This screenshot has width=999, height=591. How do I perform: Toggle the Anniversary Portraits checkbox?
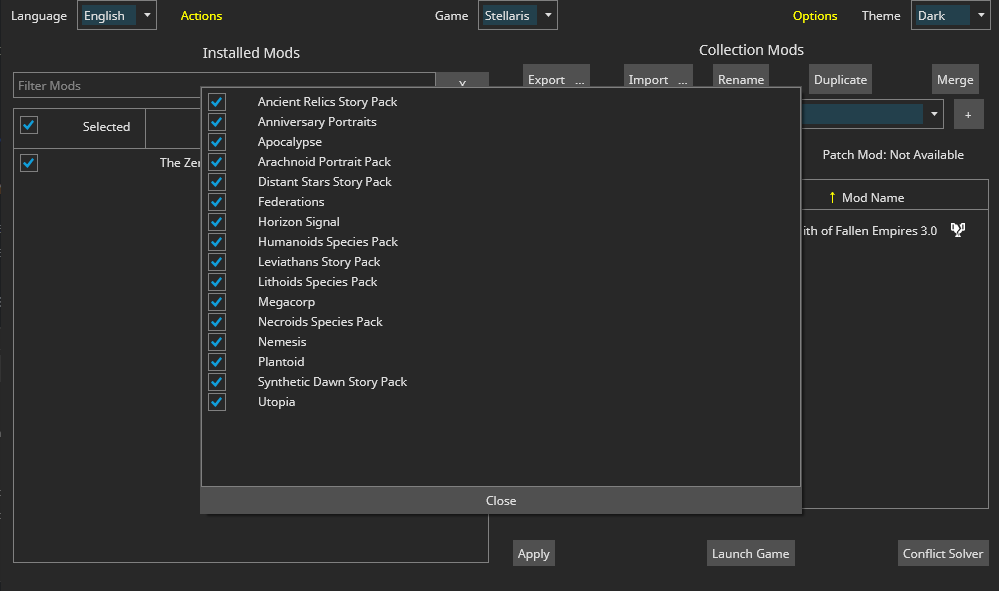tap(217, 122)
